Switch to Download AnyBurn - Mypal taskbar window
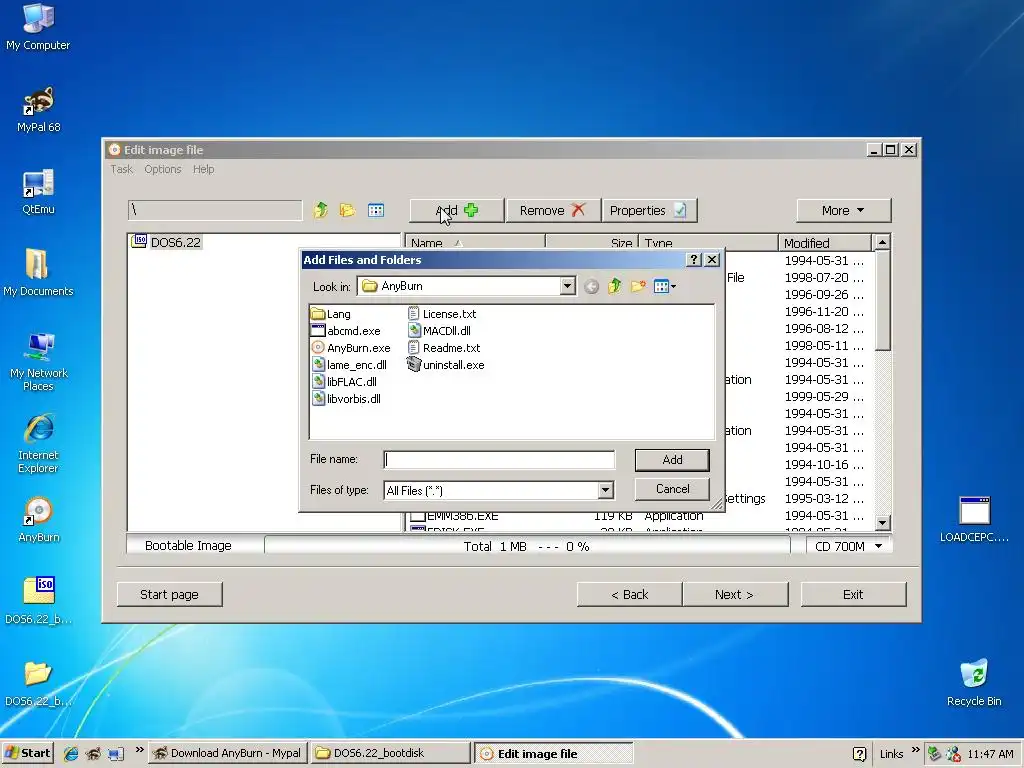Screen dimensions: 1024x768 click(x=227, y=753)
